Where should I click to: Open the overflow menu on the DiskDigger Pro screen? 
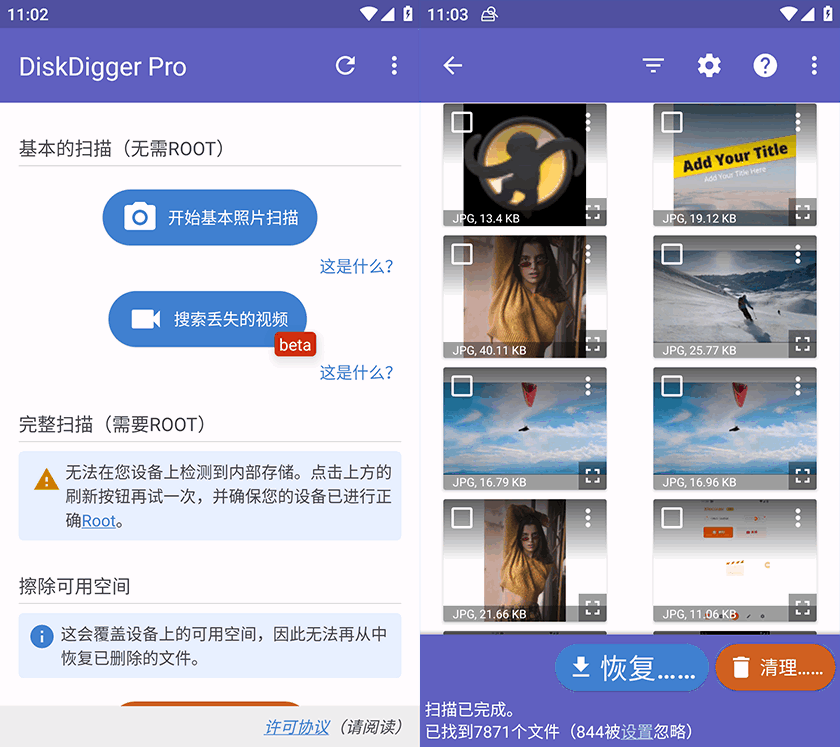394,66
